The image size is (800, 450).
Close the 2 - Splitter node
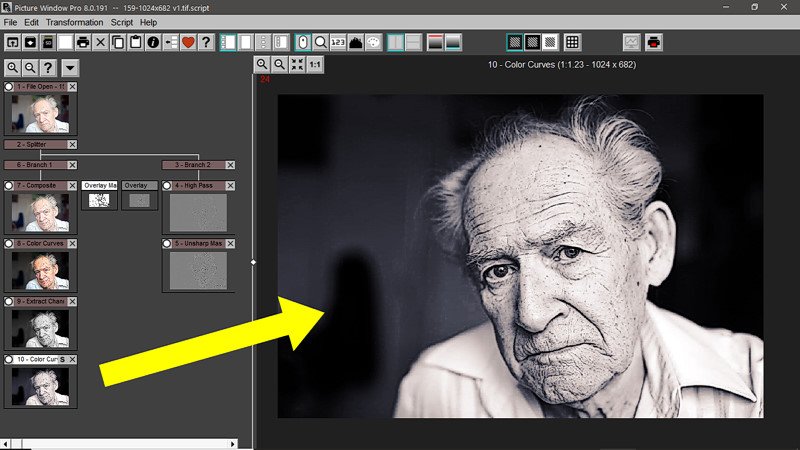tap(72, 145)
